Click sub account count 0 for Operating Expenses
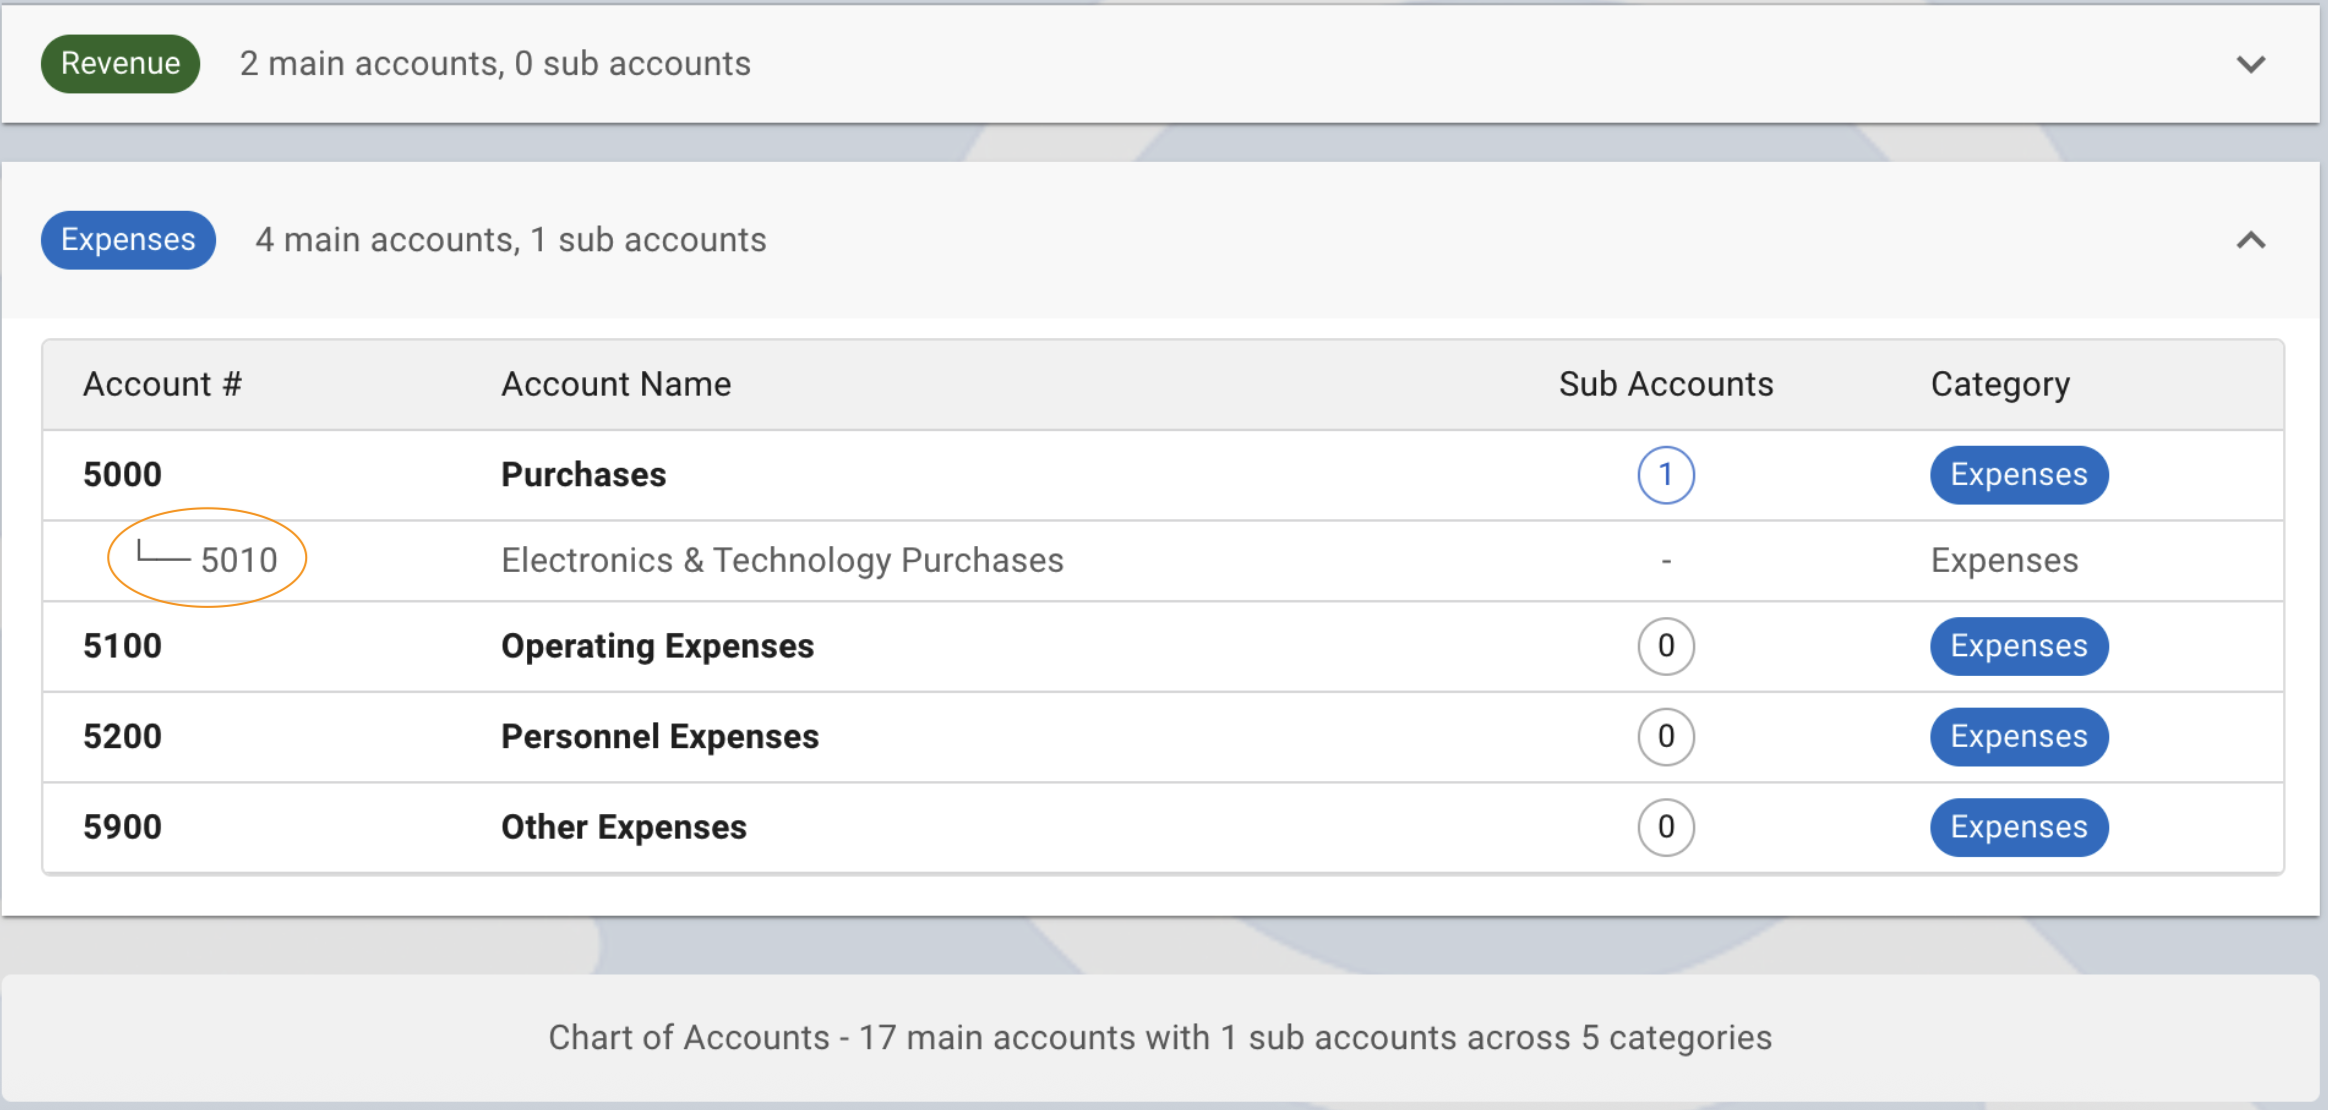 click(x=1666, y=646)
